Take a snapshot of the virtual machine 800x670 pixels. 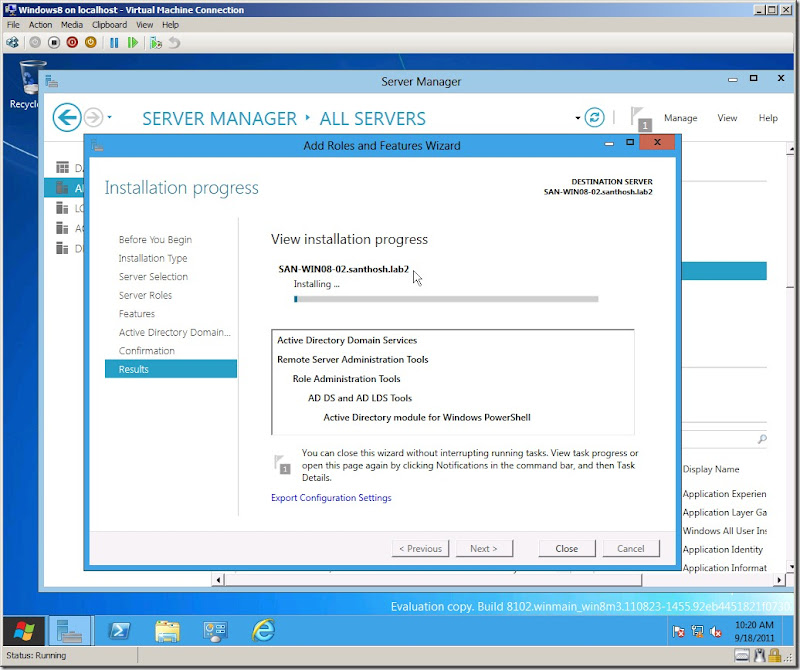pyautogui.click(x=156, y=42)
